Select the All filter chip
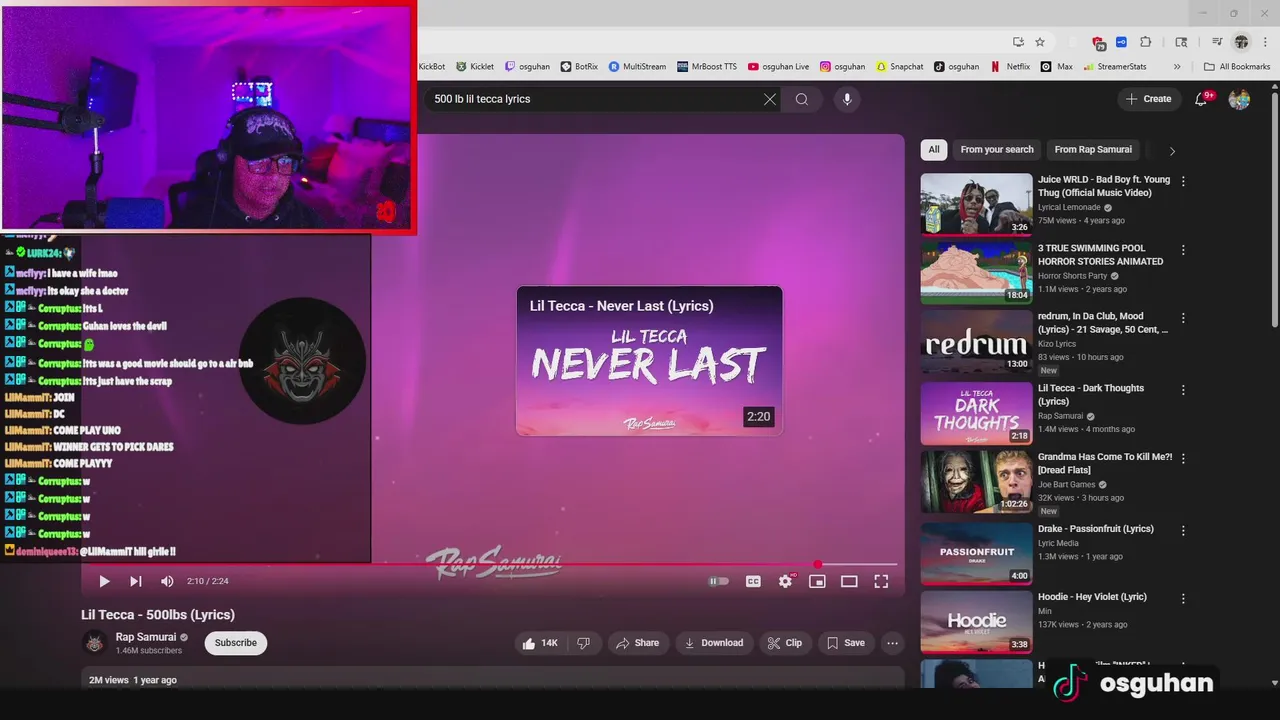This screenshot has height=720, width=1280. (x=934, y=150)
